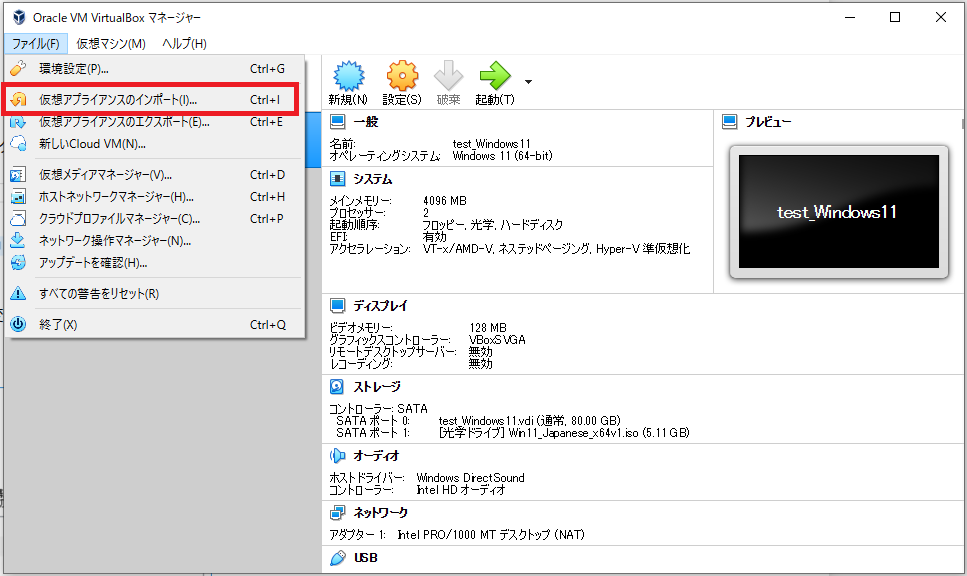Open the ストレージ section heading link
967x576 pixels.
tap(377, 387)
